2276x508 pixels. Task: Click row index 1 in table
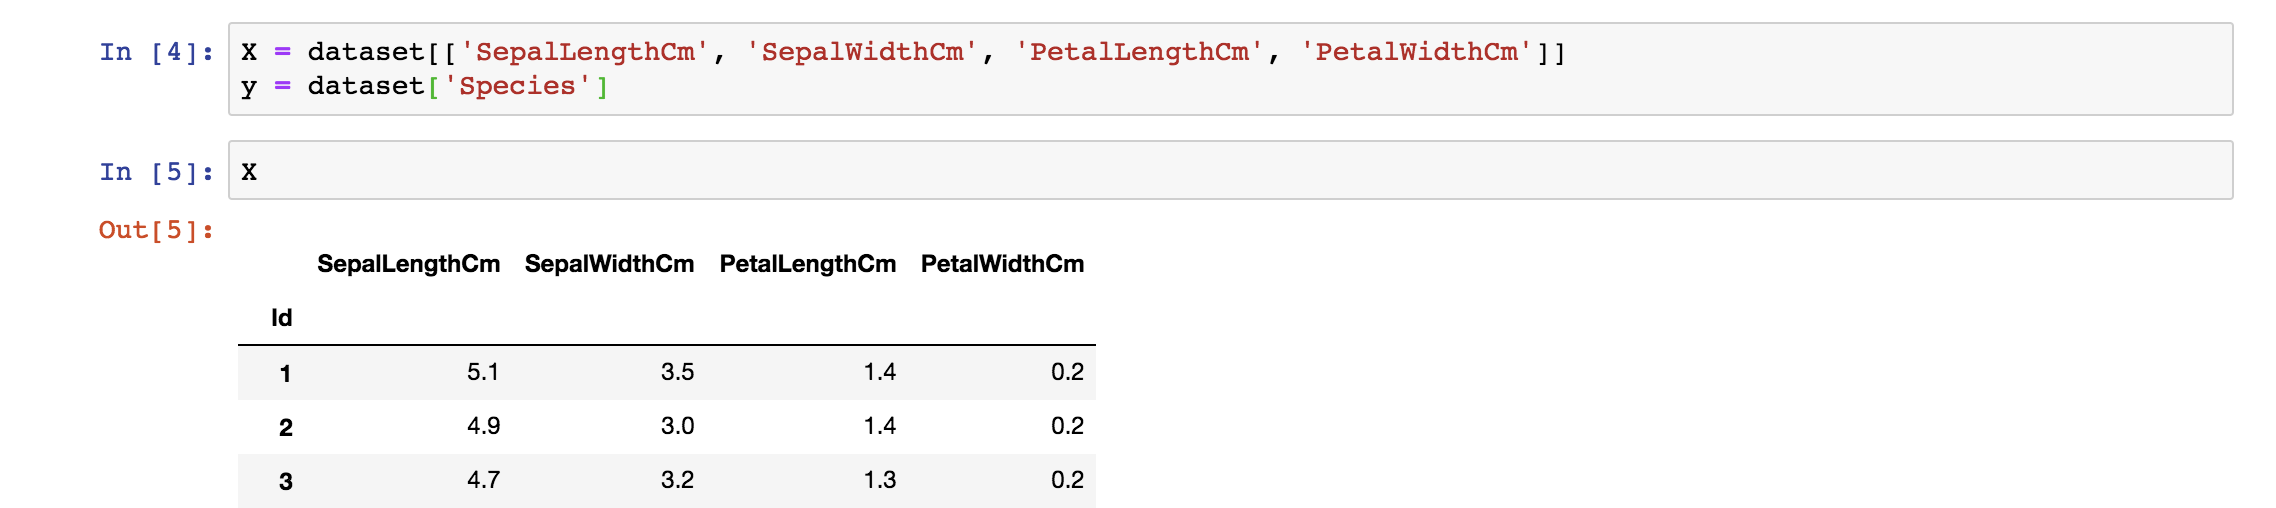tap(285, 374)
